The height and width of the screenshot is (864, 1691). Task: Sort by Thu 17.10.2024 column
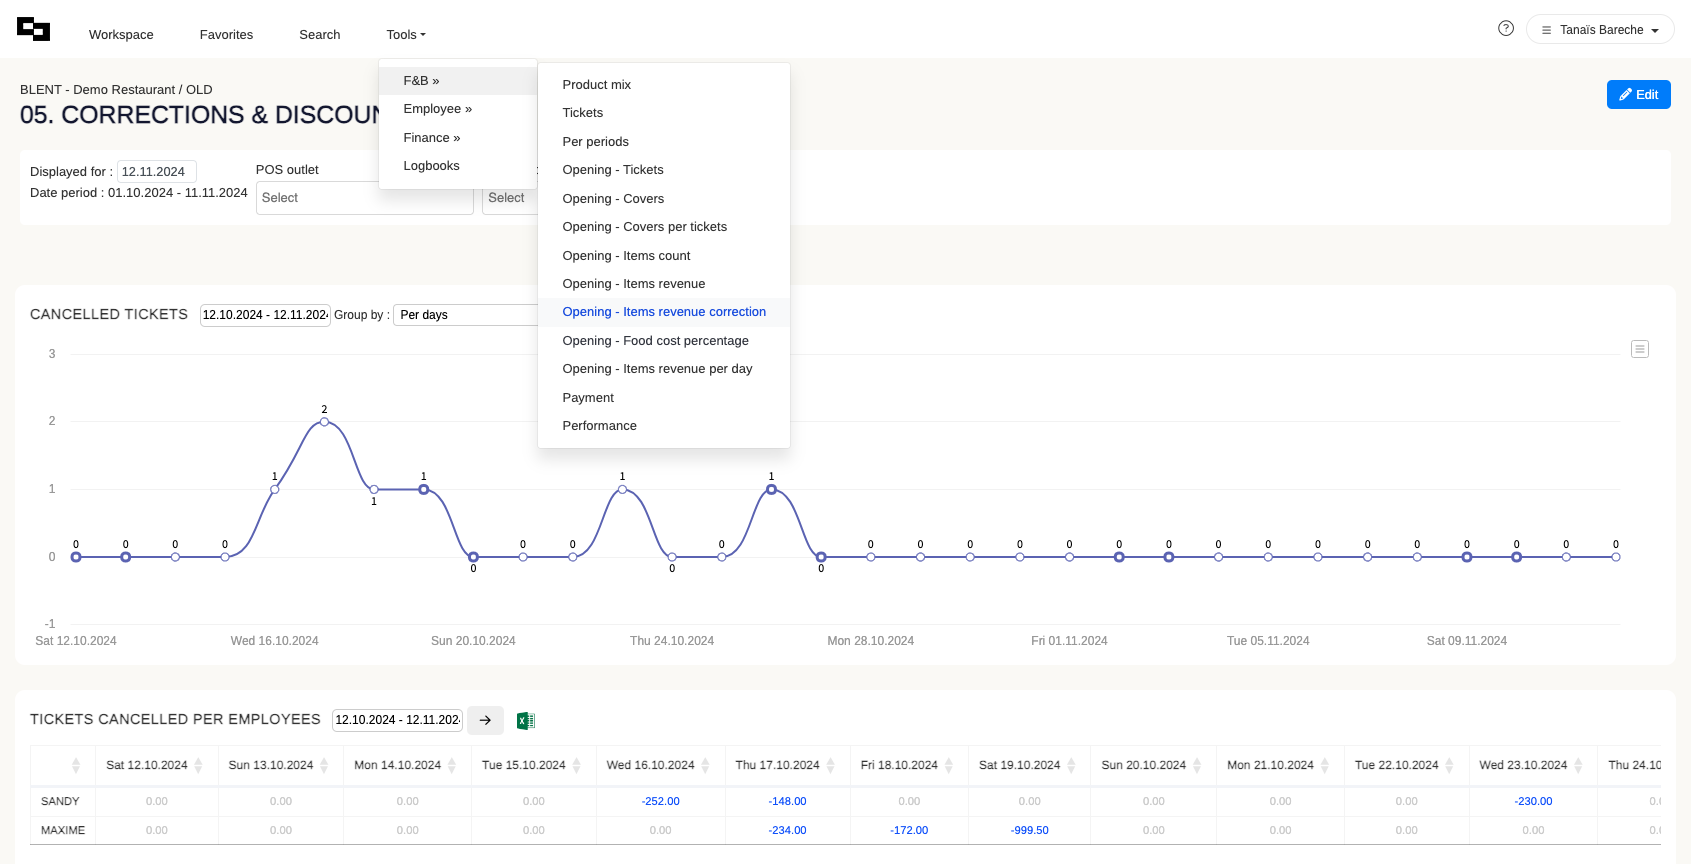pos(830,766)
